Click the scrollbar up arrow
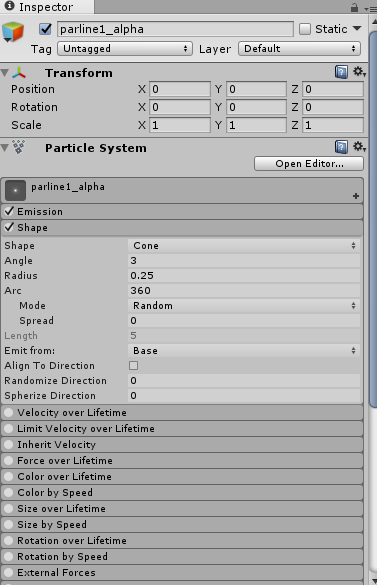The height and width of the screenshot is (585, 377). (x=373, y=22)
